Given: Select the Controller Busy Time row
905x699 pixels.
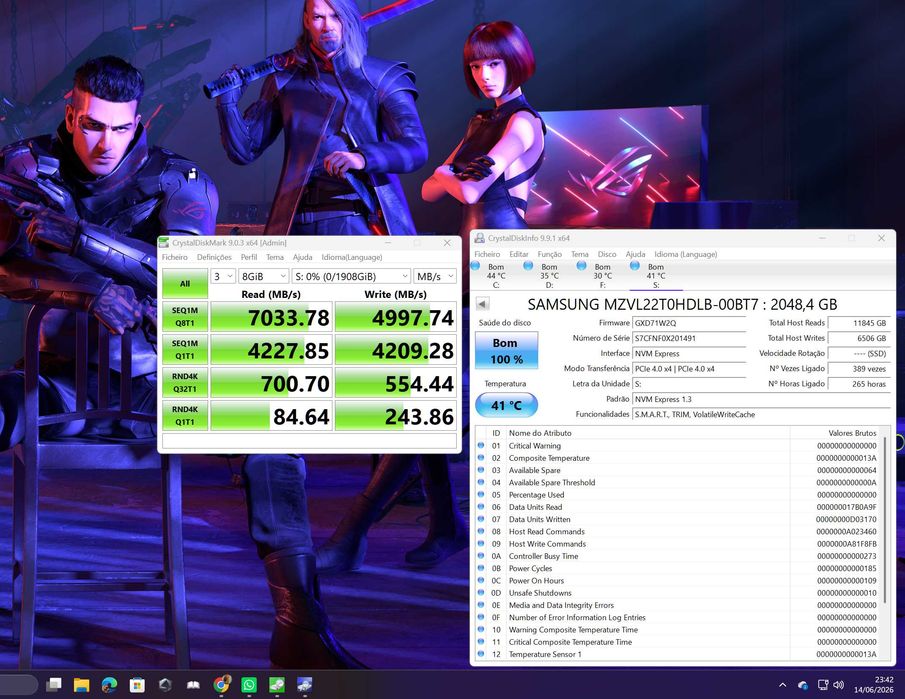Looking at the screenshot, I should (x=678, y=556).
